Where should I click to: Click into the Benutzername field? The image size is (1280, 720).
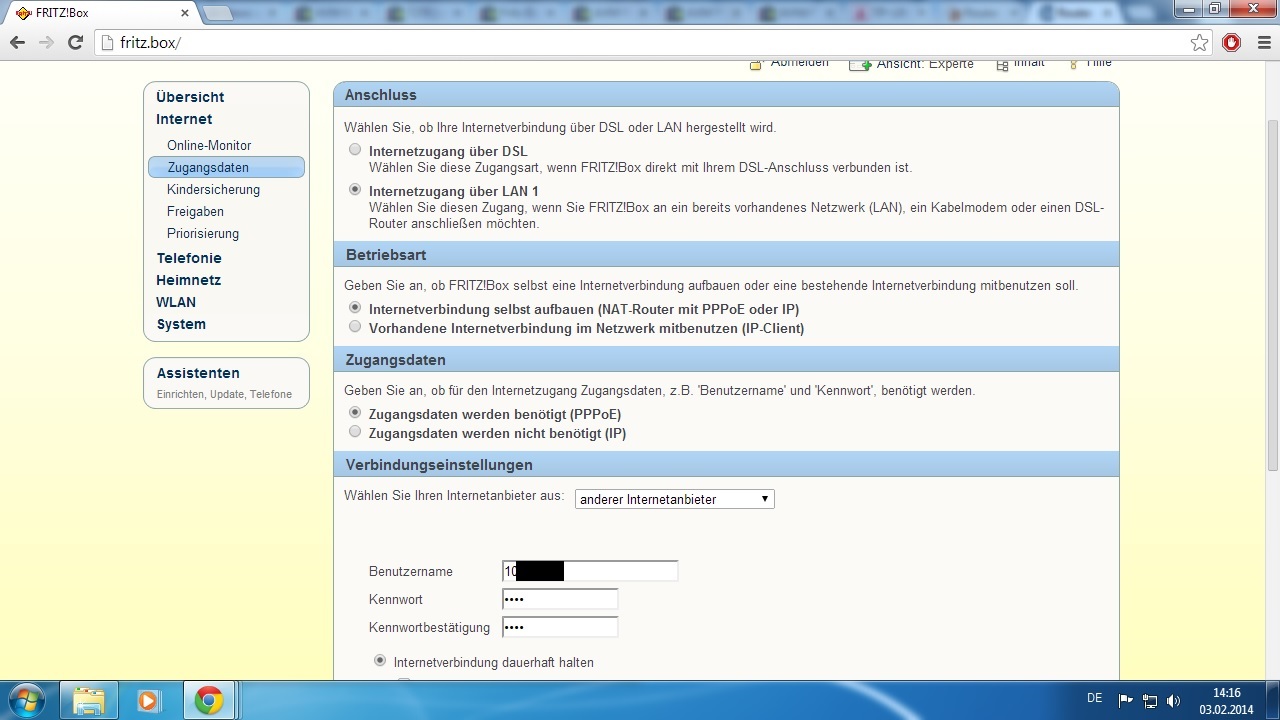tap(590, 571)
